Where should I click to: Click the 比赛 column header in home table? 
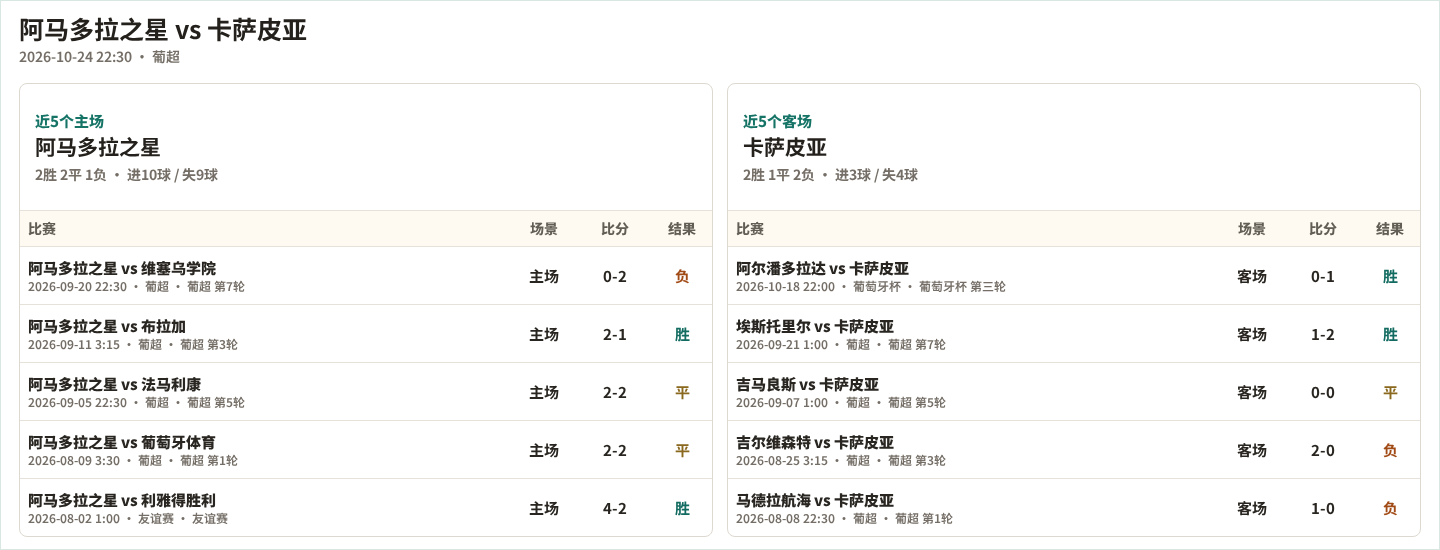point(42,228)
